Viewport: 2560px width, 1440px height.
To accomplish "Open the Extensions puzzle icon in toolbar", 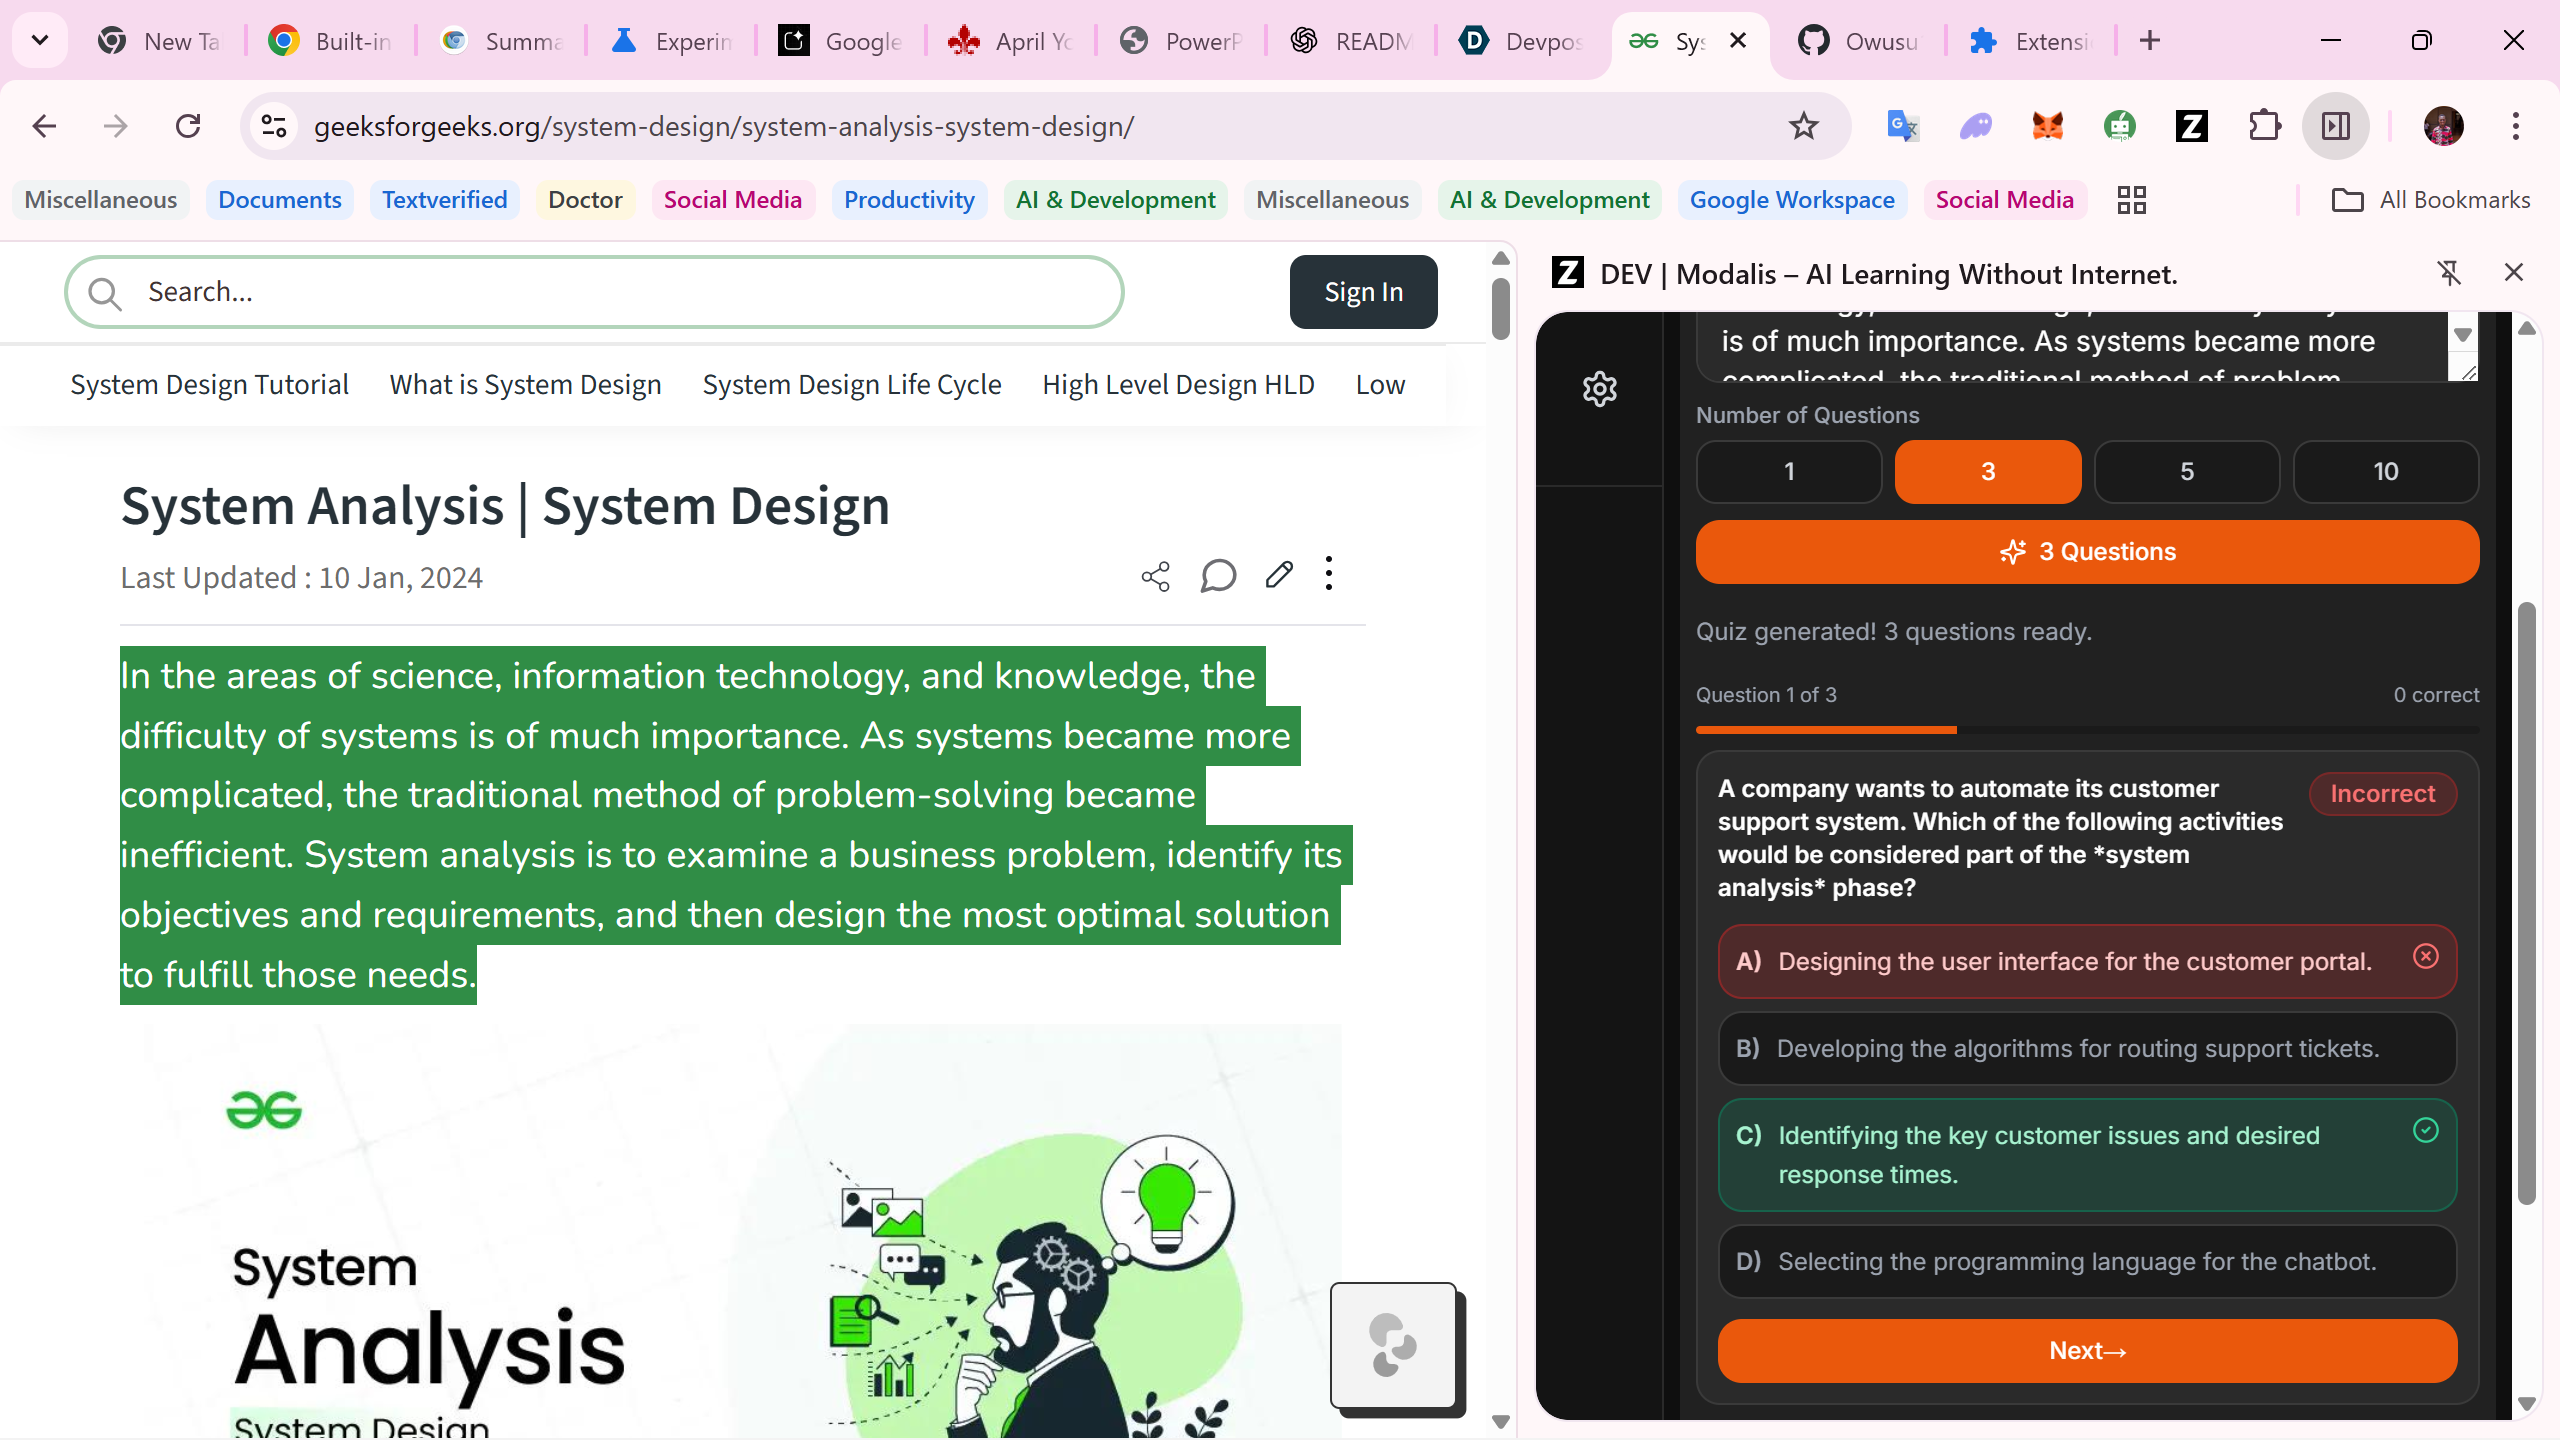I will (2264, 126).
